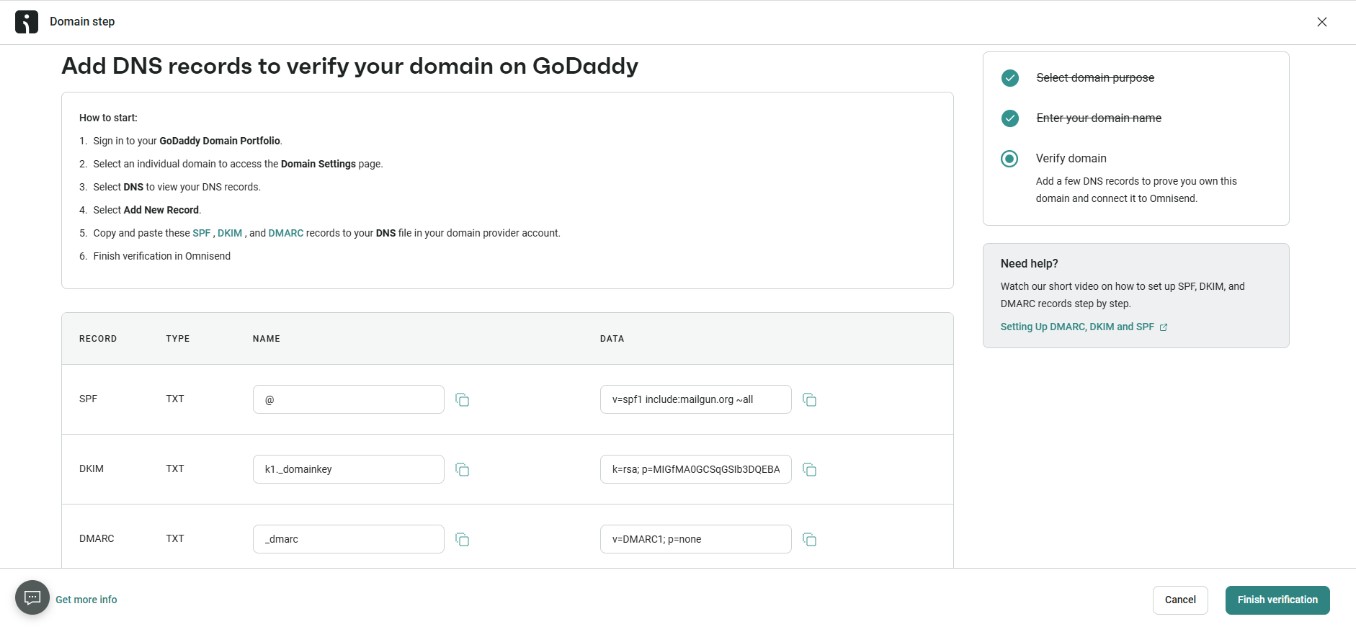Click the SPF name field with @

click(x=348, y=399)
